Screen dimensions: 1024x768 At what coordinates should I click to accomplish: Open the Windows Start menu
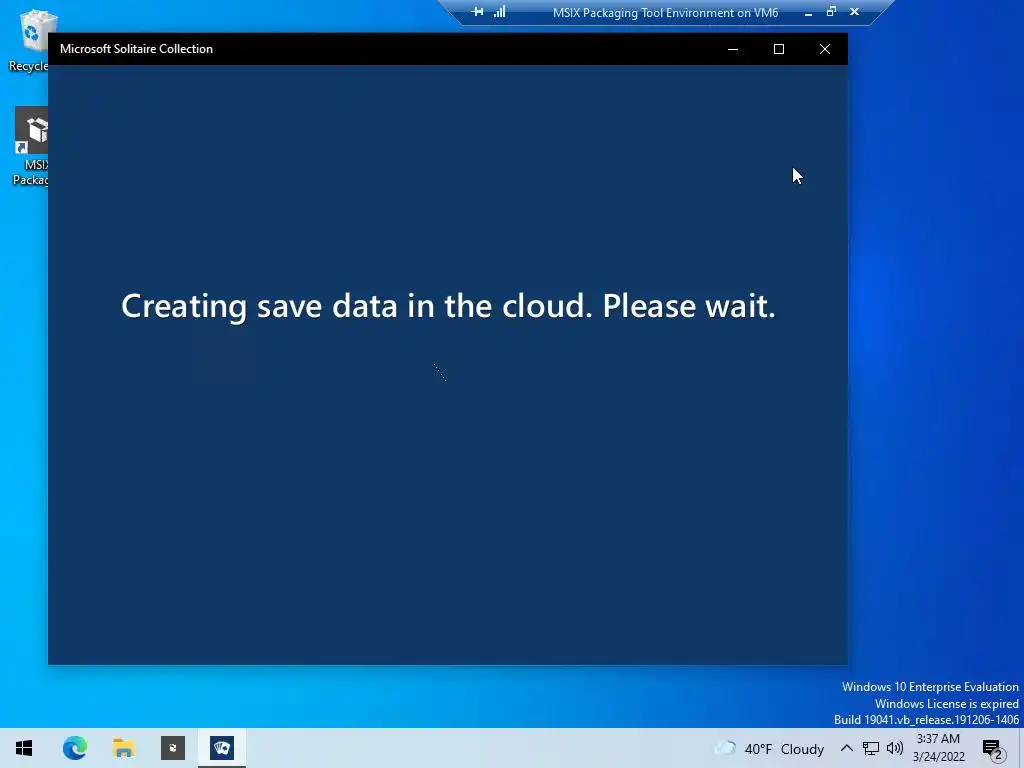tap(24, 748)
